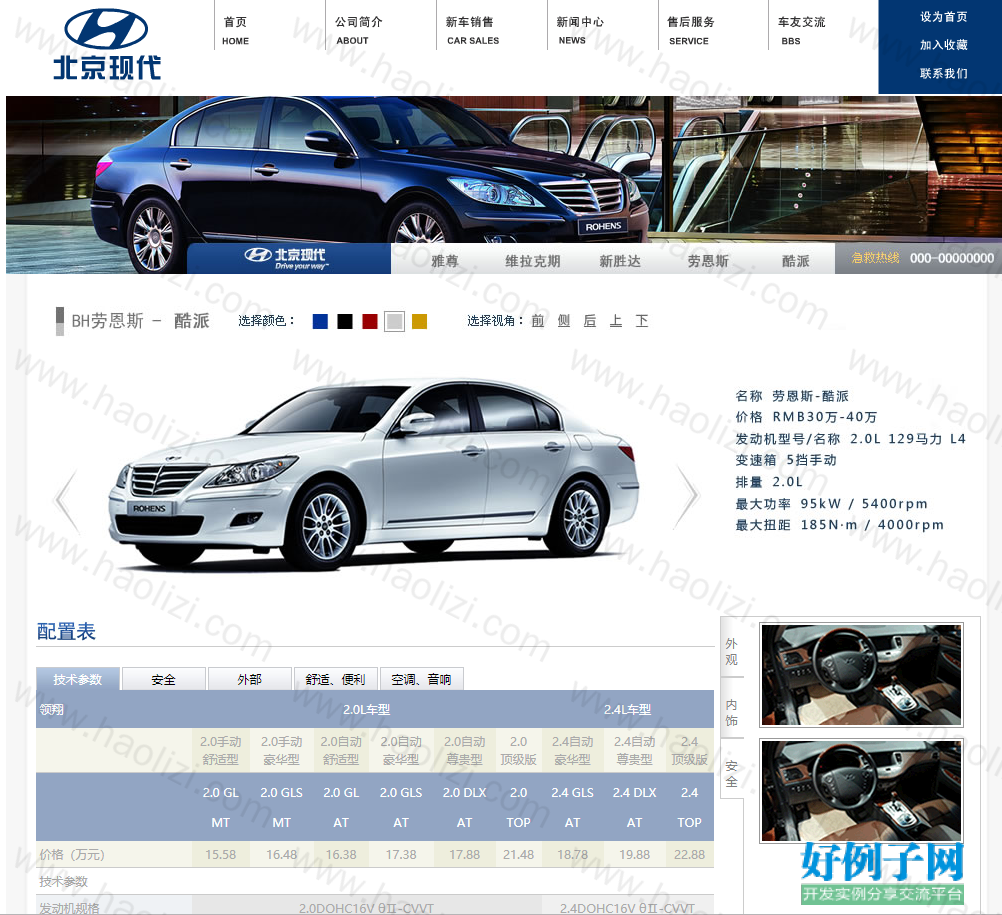This screenshot has width=1002, height=915.
Task: Click the 2.0手动舒适型 column label
Action: pos(220,751)
